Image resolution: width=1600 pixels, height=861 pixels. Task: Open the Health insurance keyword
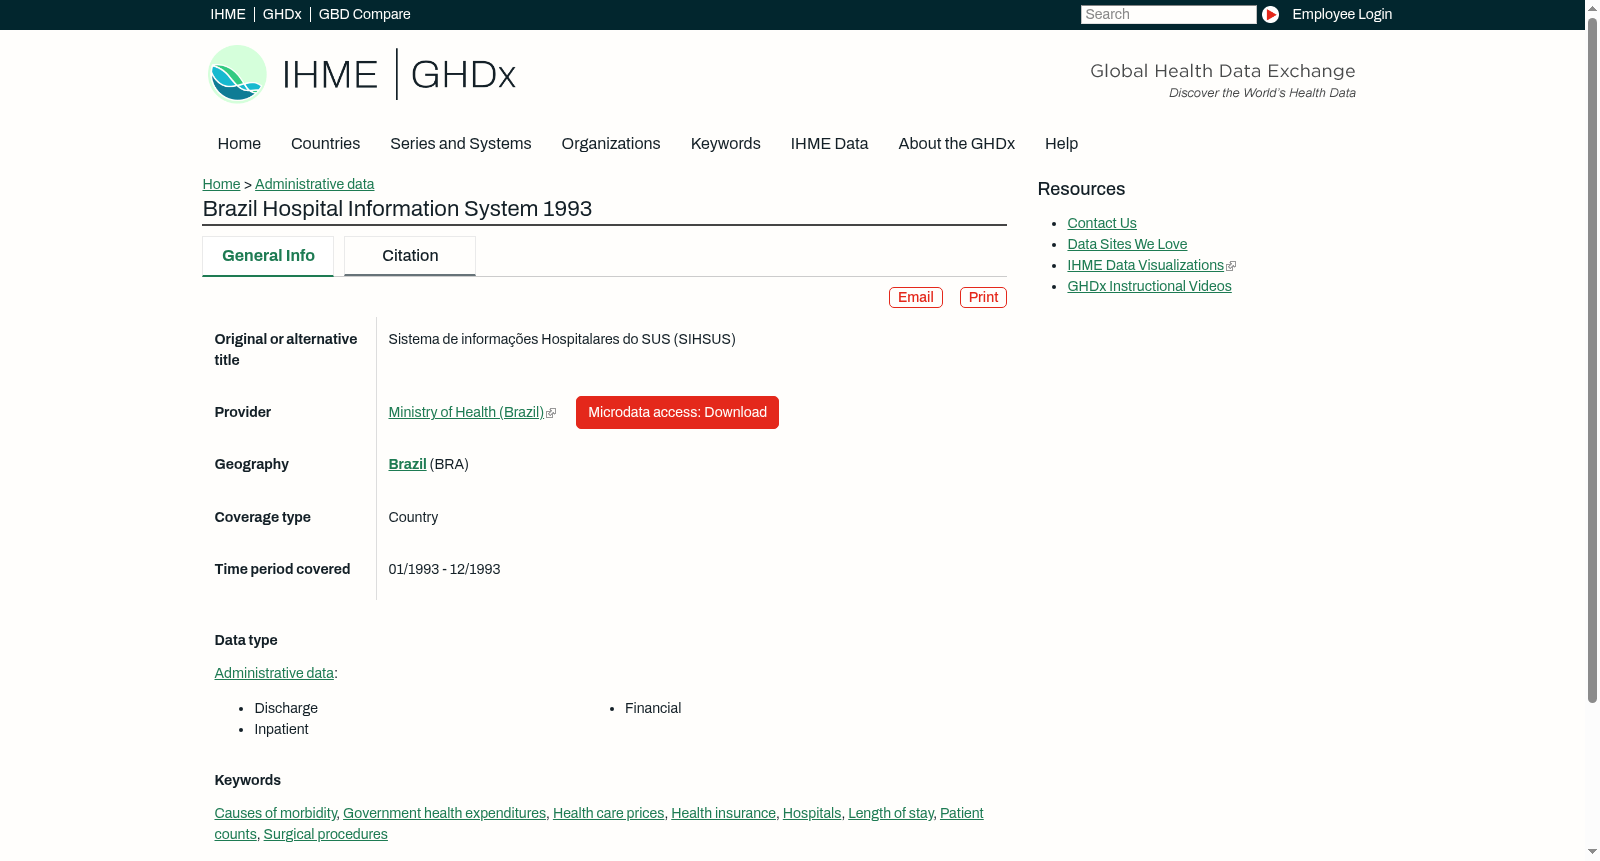(x=723, y=813)
